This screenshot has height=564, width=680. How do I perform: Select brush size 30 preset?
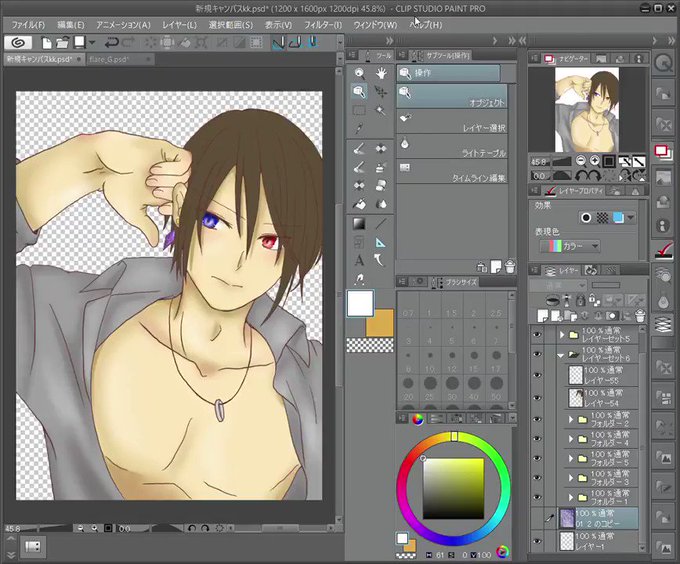coord(452,386)
